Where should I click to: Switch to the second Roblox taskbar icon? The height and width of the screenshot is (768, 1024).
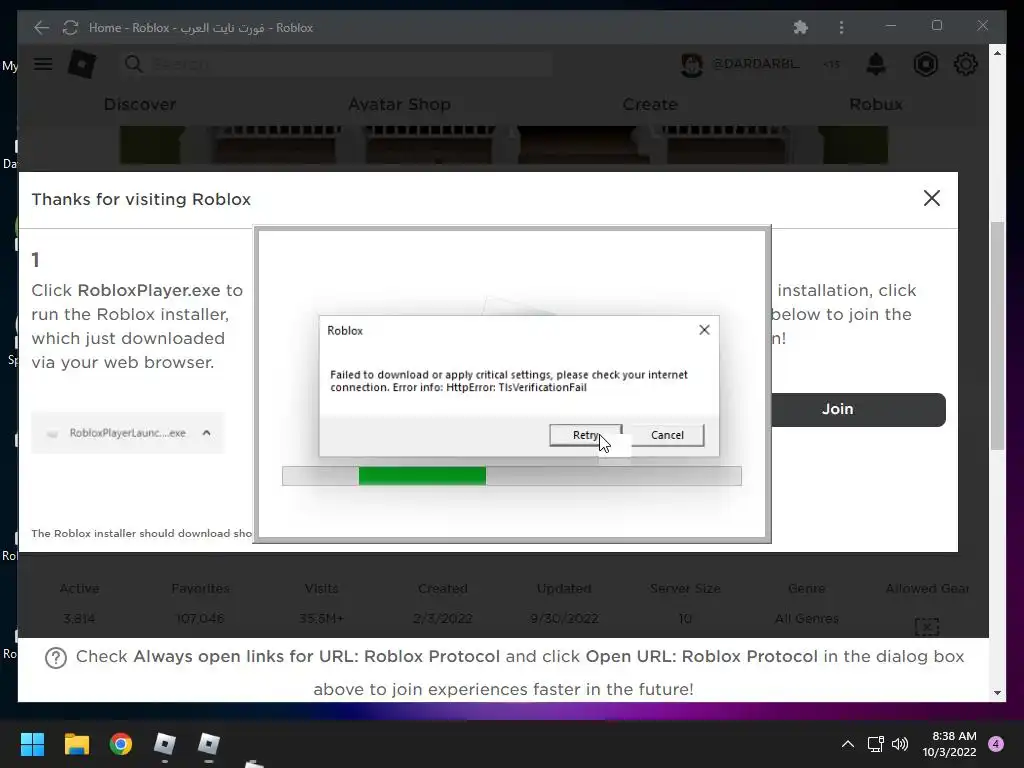click(208, 744)
